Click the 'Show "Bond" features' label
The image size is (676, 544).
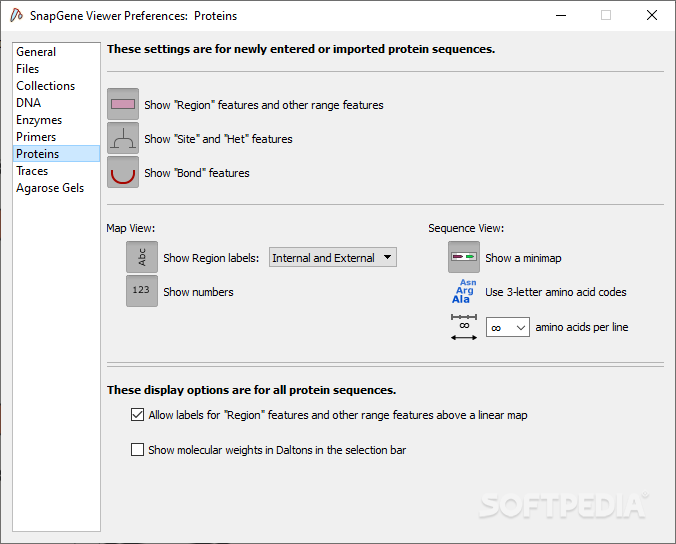[x=197, y=173]
